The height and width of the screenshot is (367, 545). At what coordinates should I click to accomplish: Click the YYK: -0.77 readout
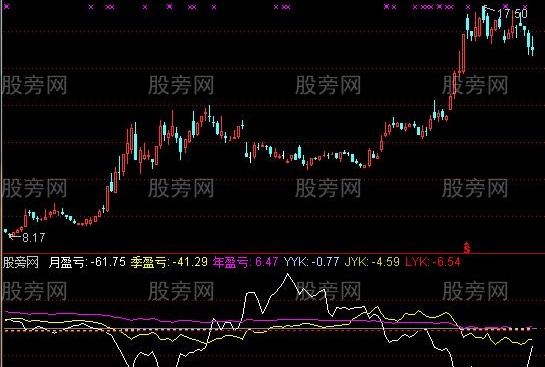click(x=311, y=262)
